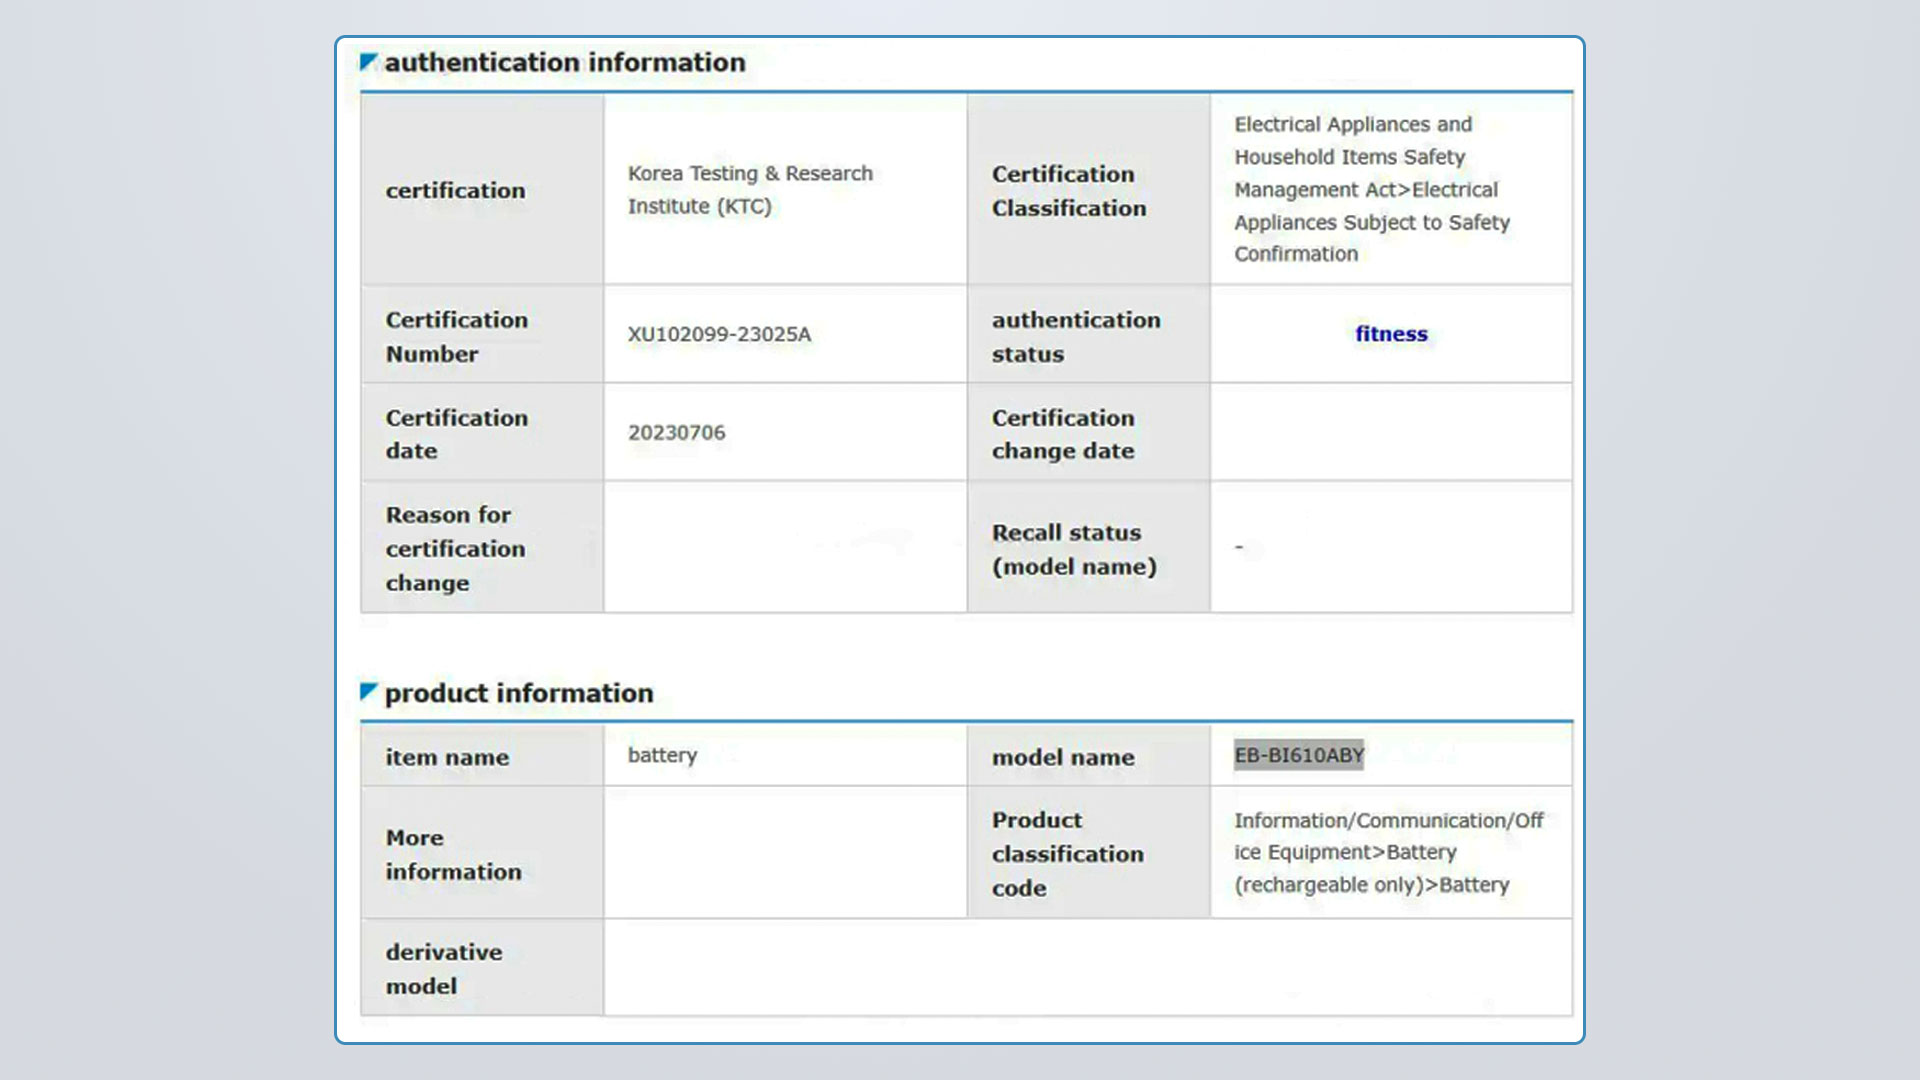This screenshot has height=1080, width=1920.
Task: Click the 'authentication information' heading
Action: (565, 62)
